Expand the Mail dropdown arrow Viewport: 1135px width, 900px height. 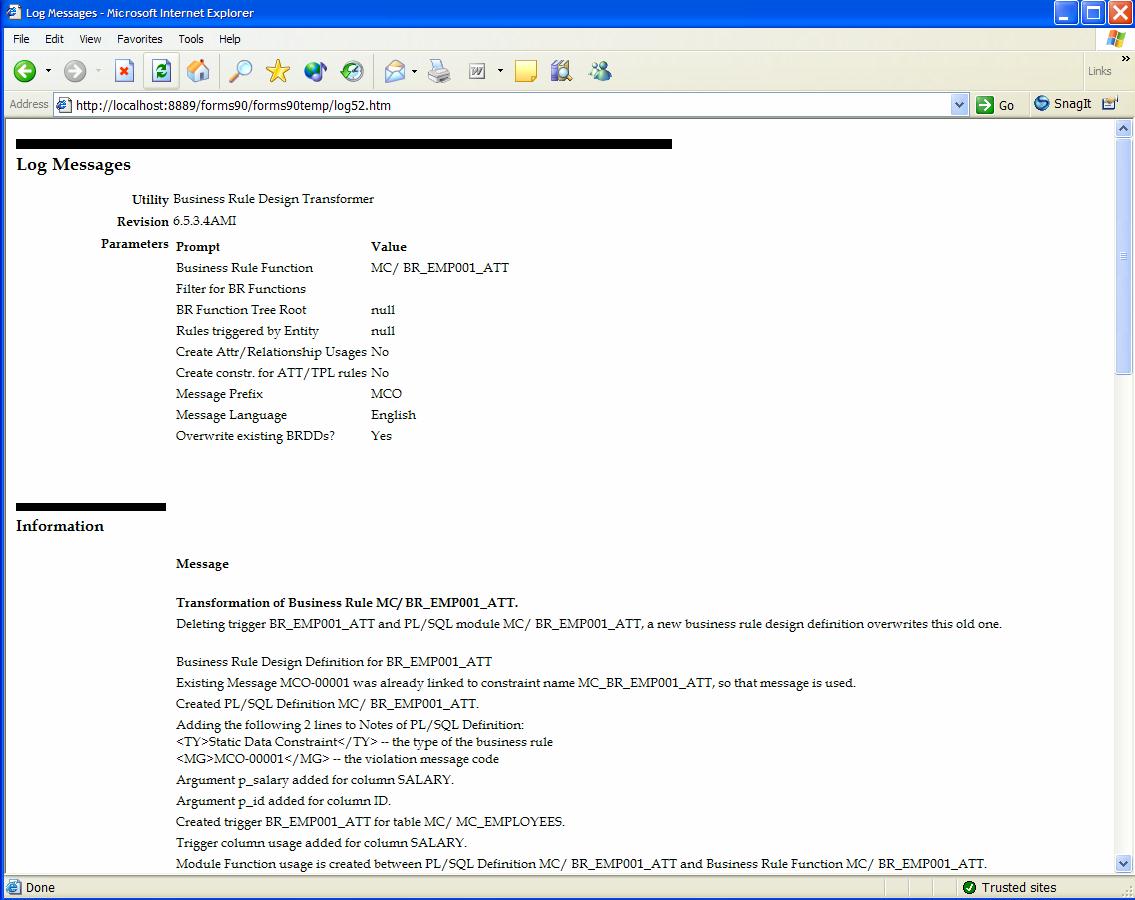click(x=415, y=71)
